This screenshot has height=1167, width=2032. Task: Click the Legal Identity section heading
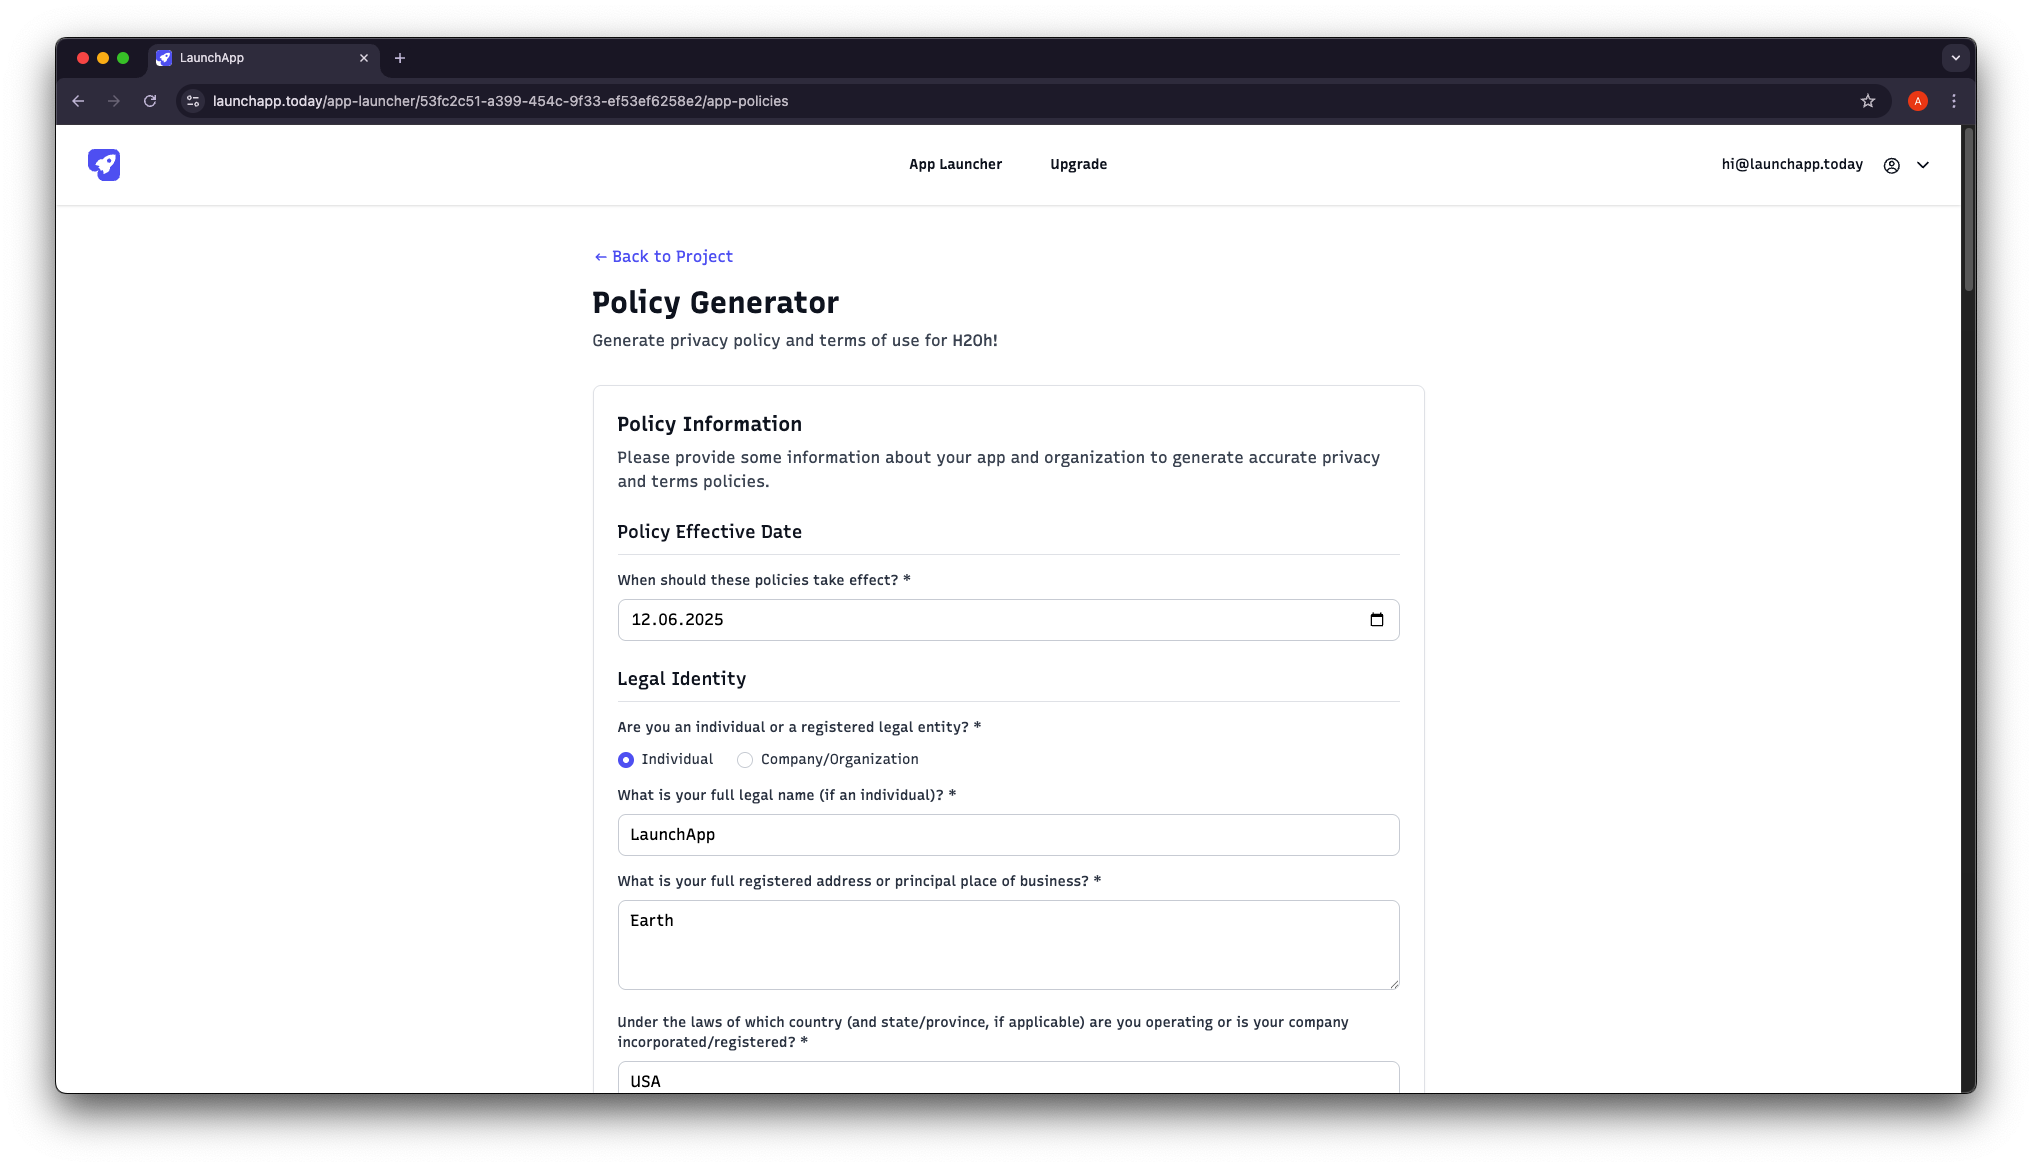click(681, 679)
